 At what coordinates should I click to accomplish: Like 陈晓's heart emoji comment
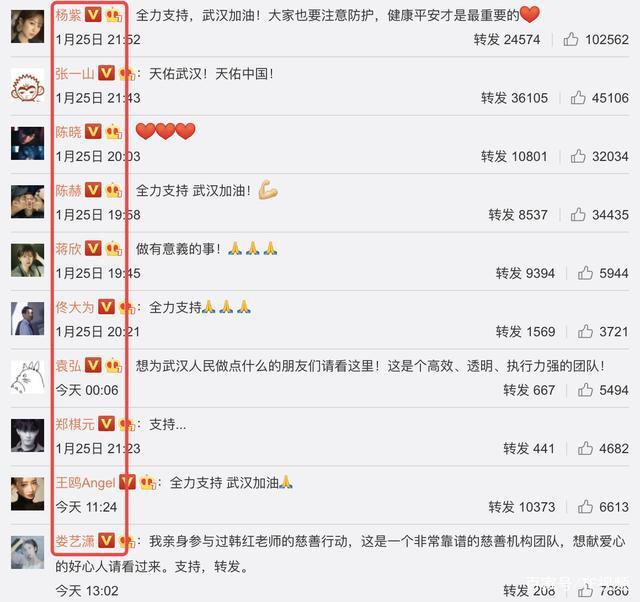tap(578, 156)
